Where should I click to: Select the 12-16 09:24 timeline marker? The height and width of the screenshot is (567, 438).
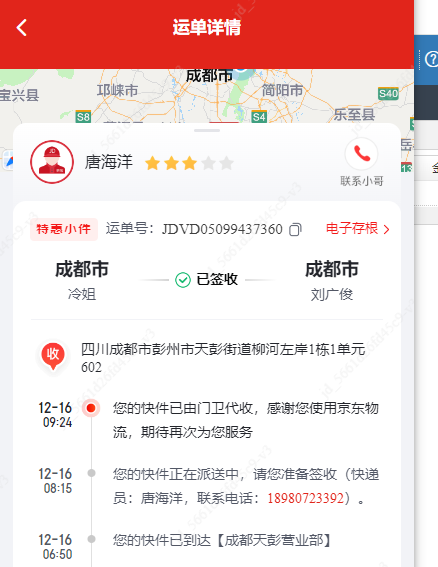[91, 408]
